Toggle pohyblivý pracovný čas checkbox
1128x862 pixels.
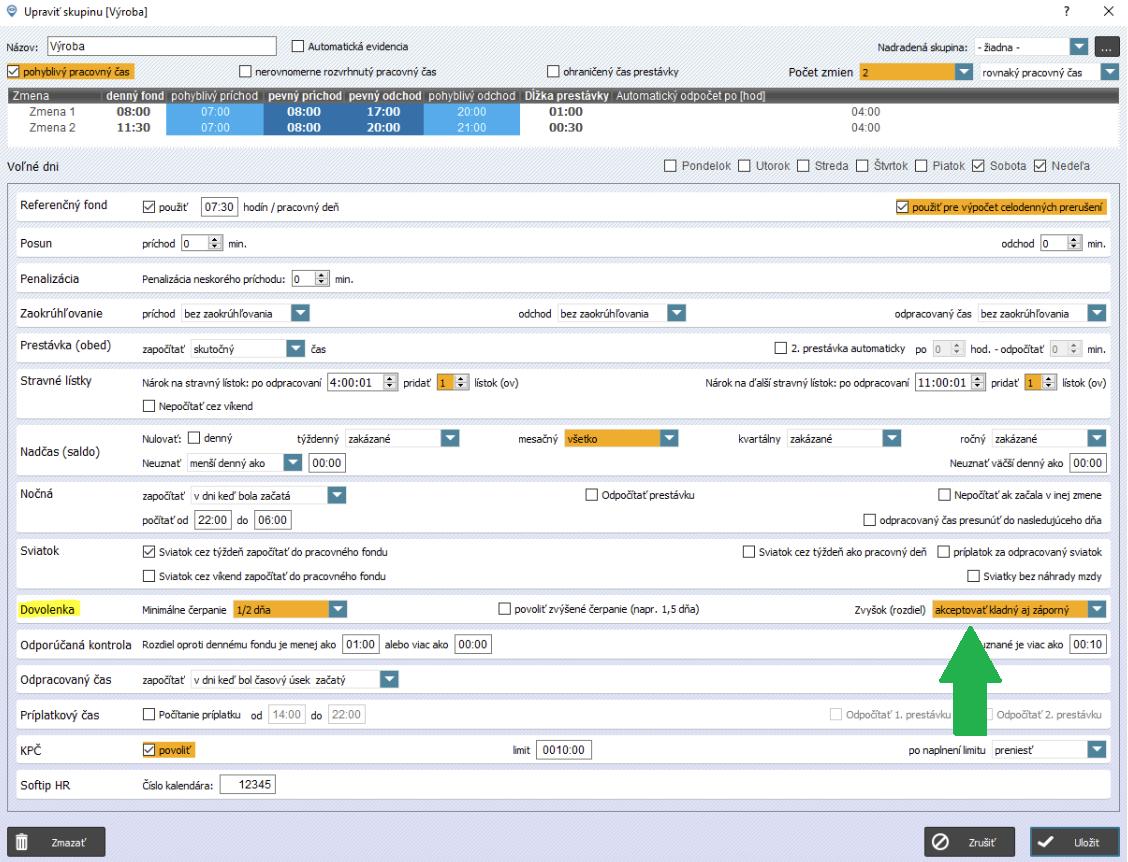tap(13, 72)
